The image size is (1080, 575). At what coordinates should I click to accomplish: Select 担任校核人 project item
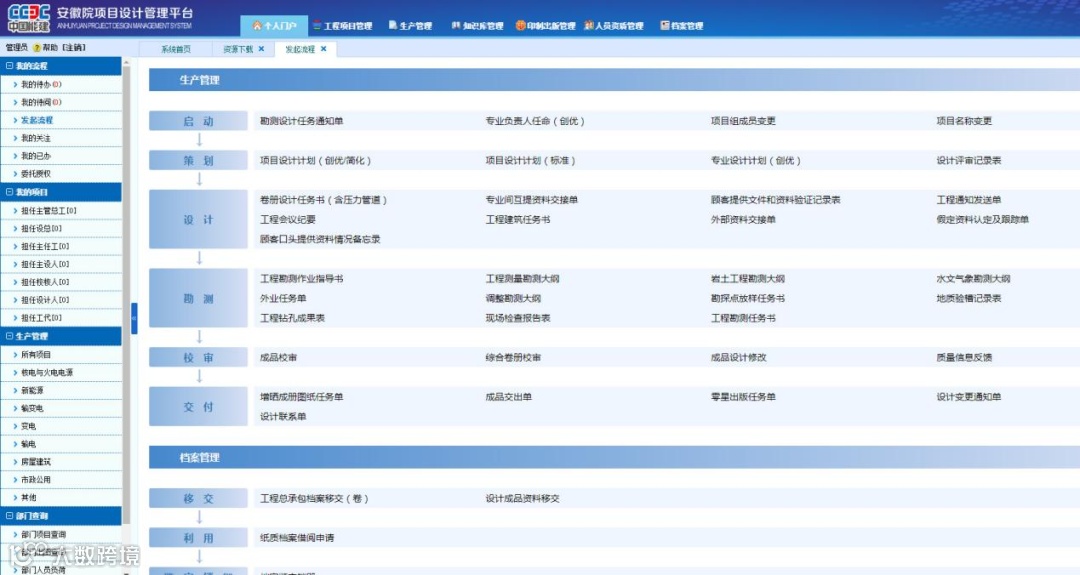[x=61, y=282]
